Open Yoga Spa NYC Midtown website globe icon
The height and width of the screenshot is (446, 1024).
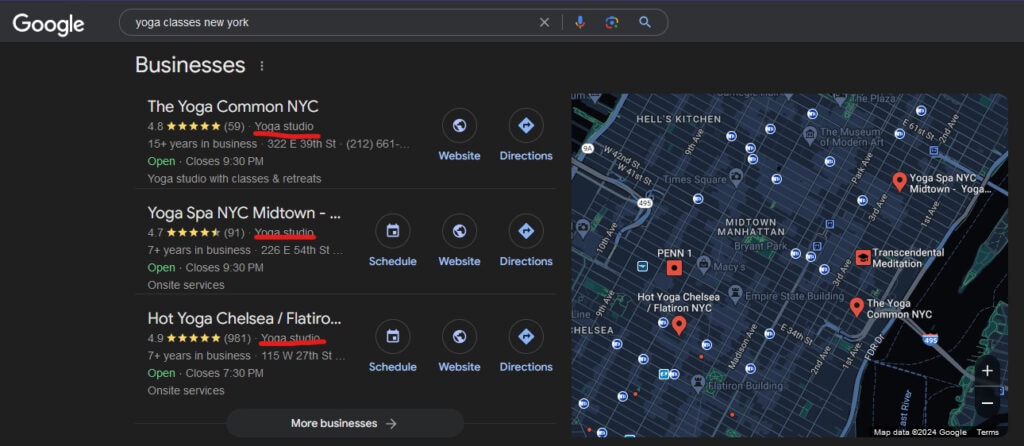[459, 231]
